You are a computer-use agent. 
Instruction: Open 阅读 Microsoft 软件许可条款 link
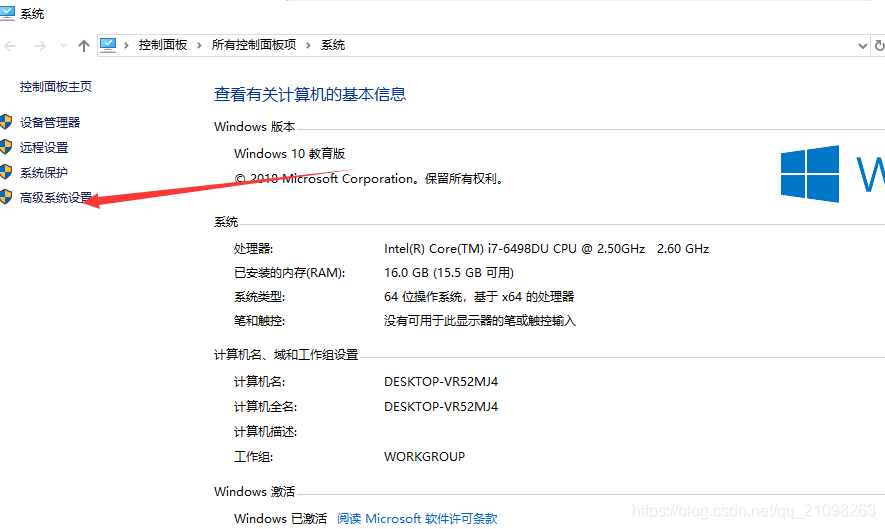tap(417, 518)
